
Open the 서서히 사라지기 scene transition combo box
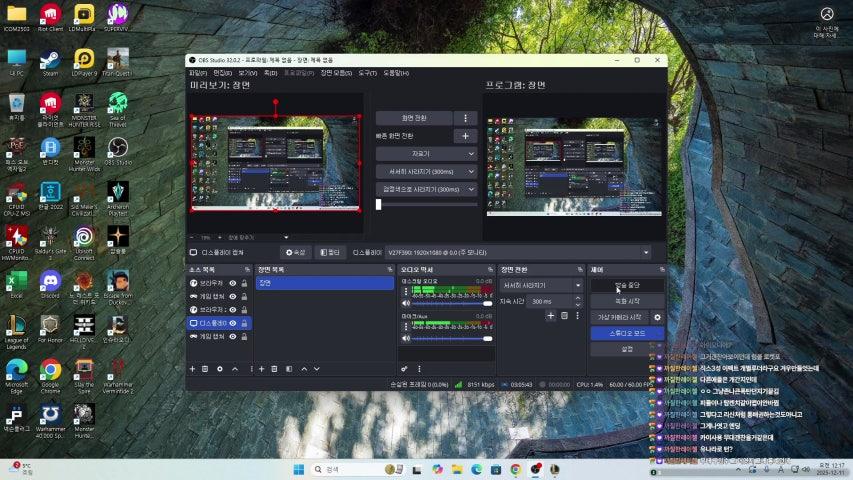(x=542, y=285)
